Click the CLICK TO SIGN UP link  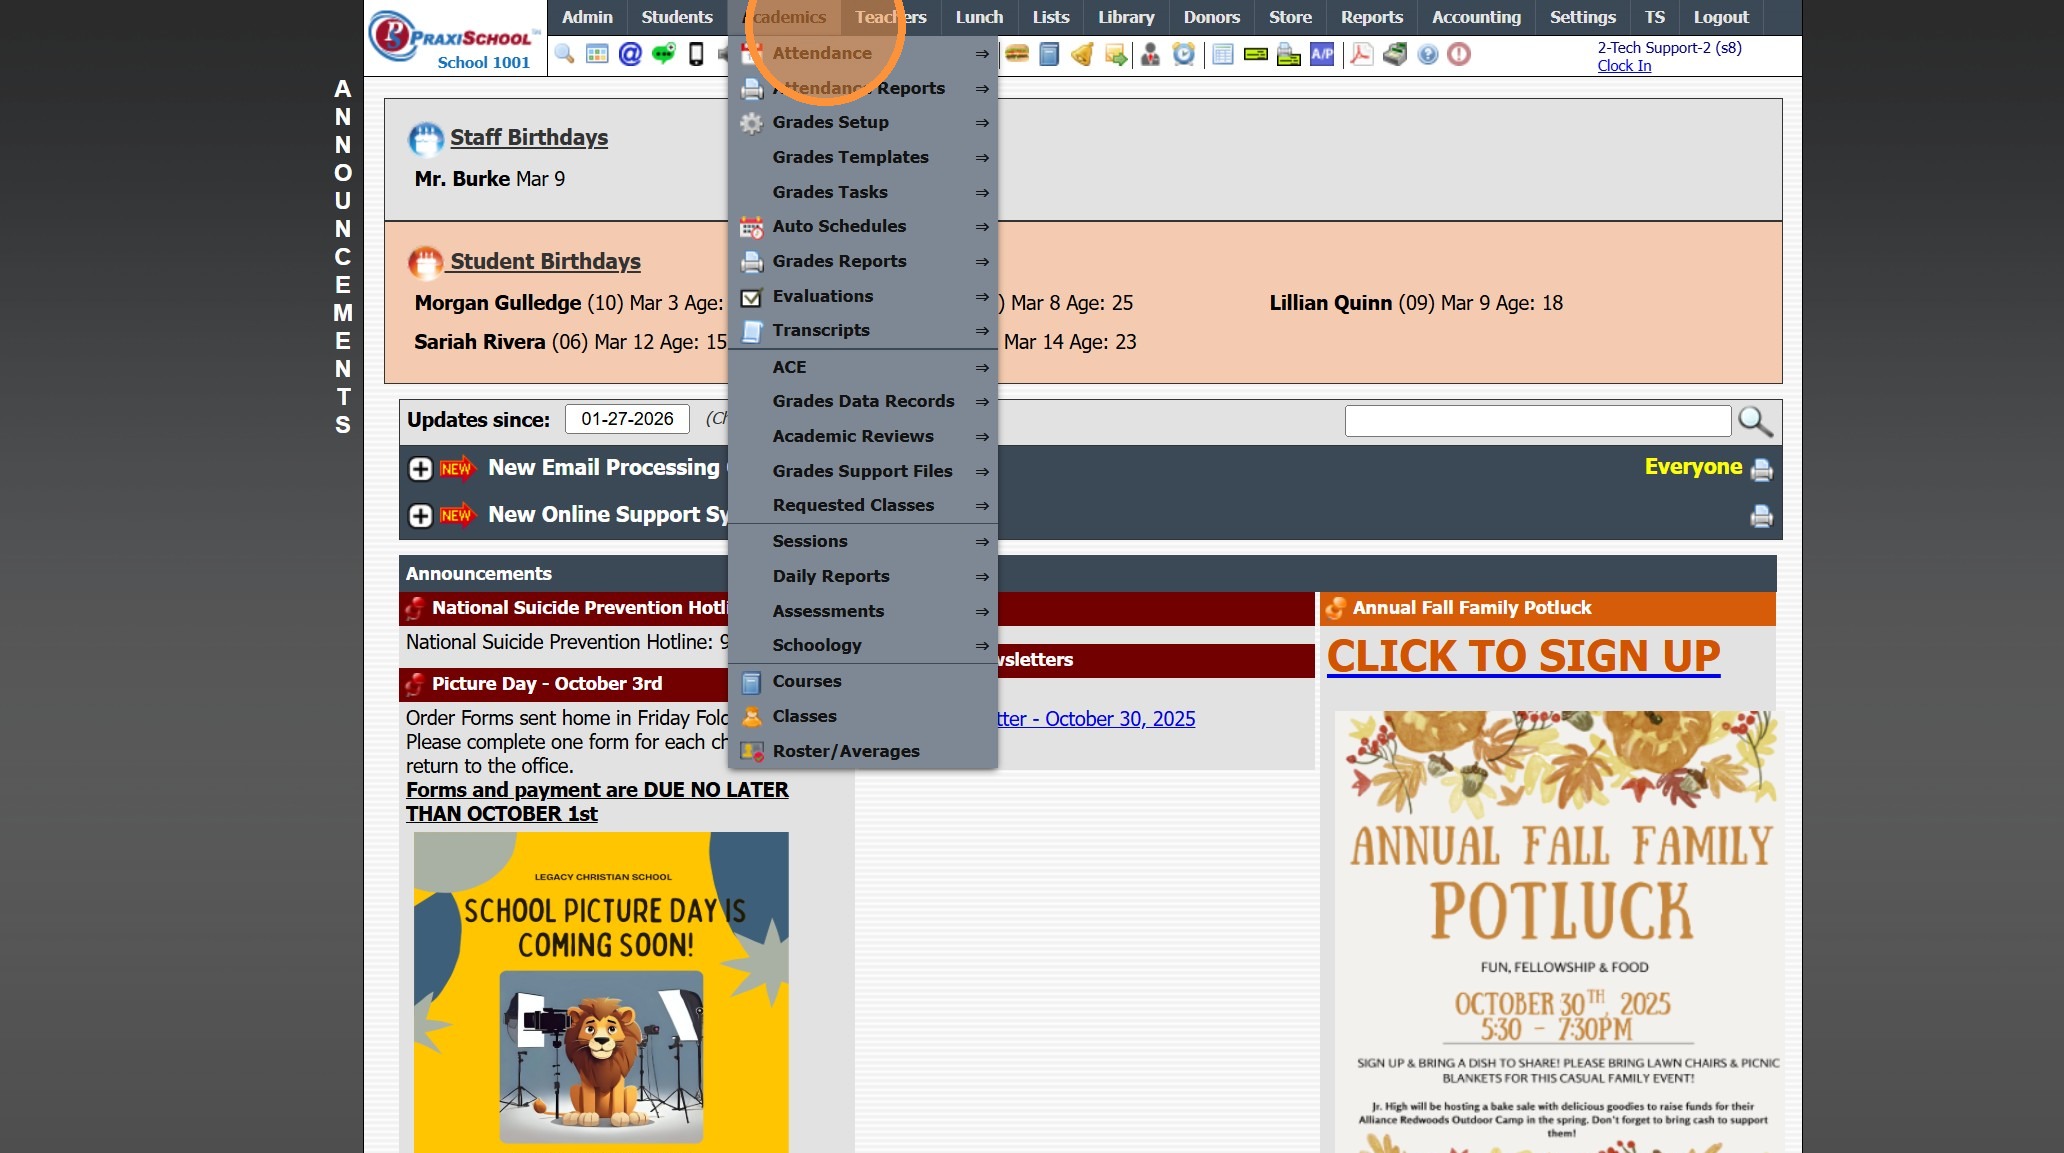click(1523, 657)
